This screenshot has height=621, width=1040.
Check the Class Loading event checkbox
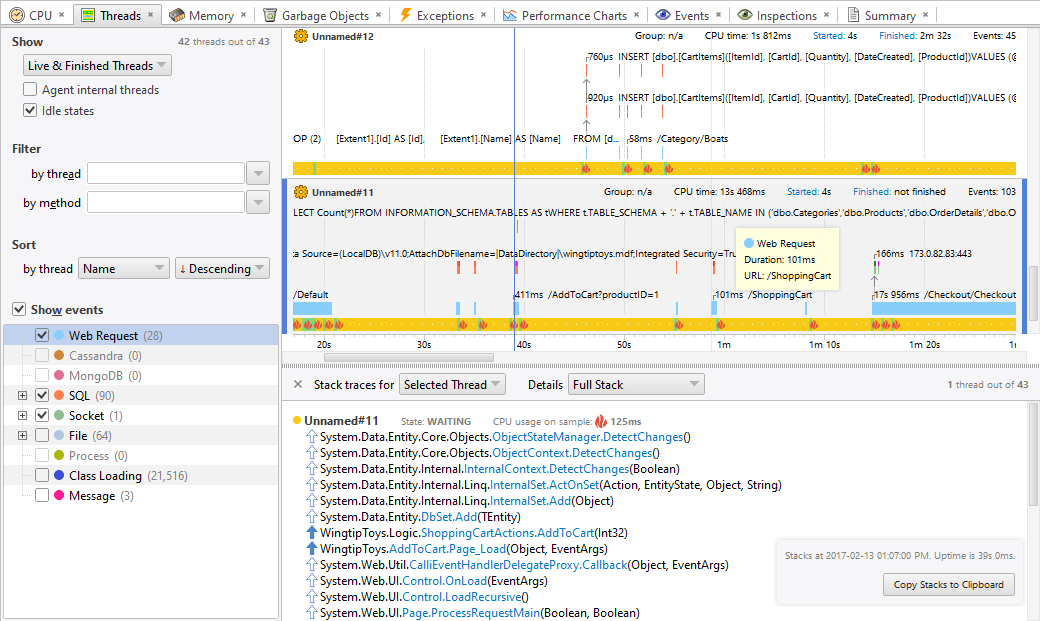pos(42,475)
